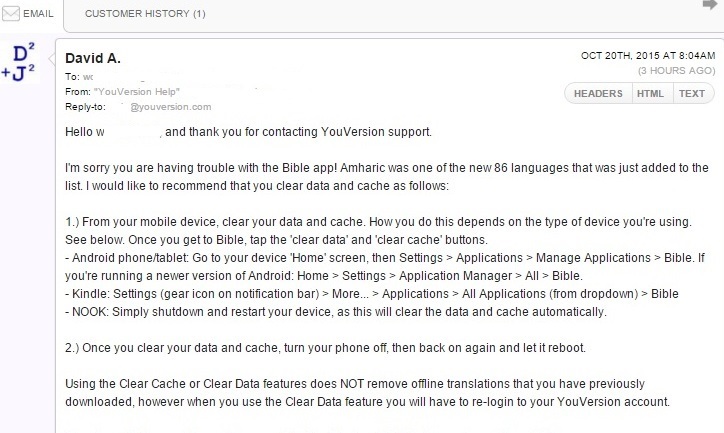Click the D² + J² sender avatar
Screen dimensions: 724x433
coord(20,62)
